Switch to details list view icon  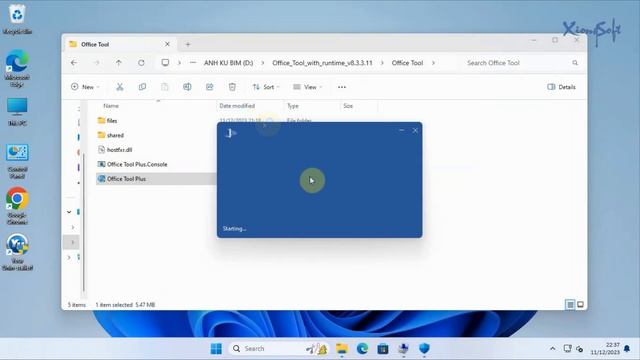click(x=570, y=304)
